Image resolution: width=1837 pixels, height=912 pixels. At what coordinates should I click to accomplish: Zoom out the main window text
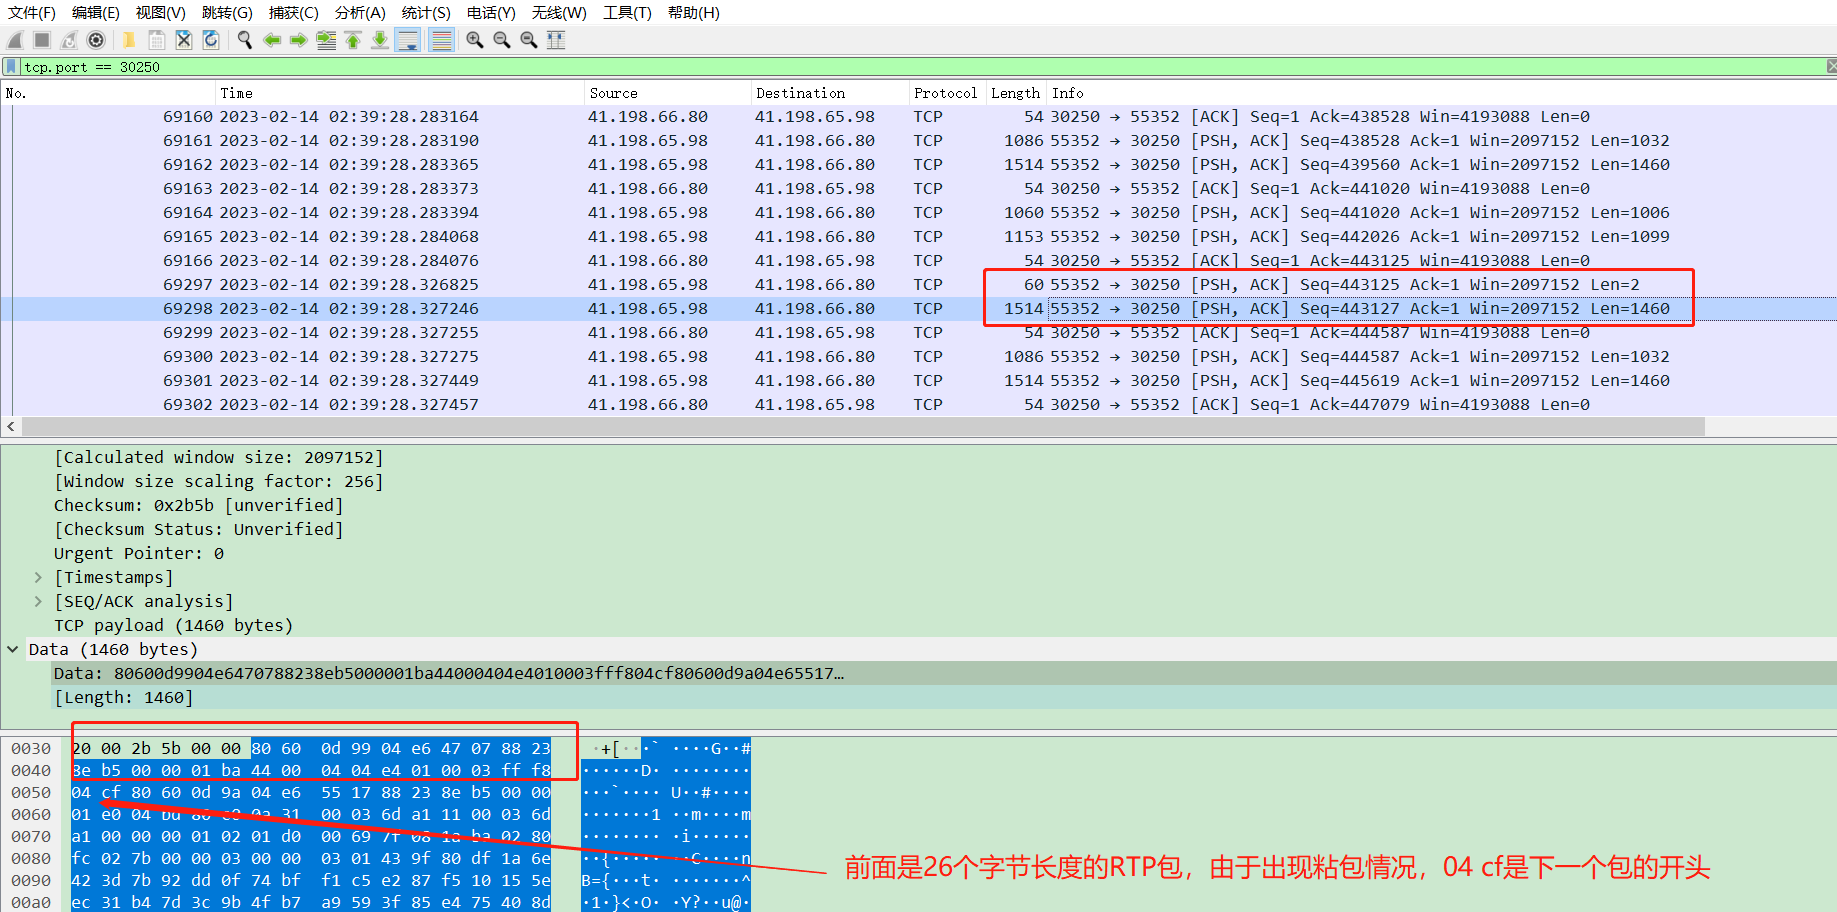click(x=502, y=40)
